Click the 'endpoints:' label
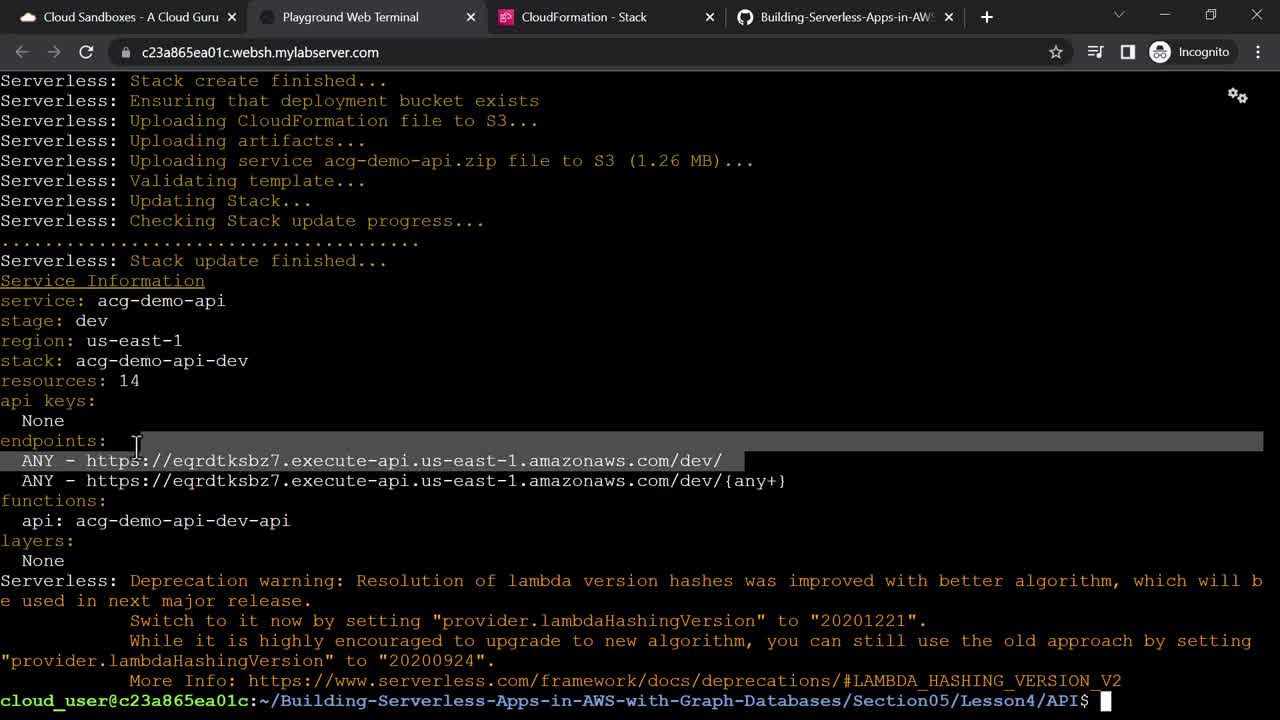This screenshot has width=1280, height=720. tap(53, 441)
